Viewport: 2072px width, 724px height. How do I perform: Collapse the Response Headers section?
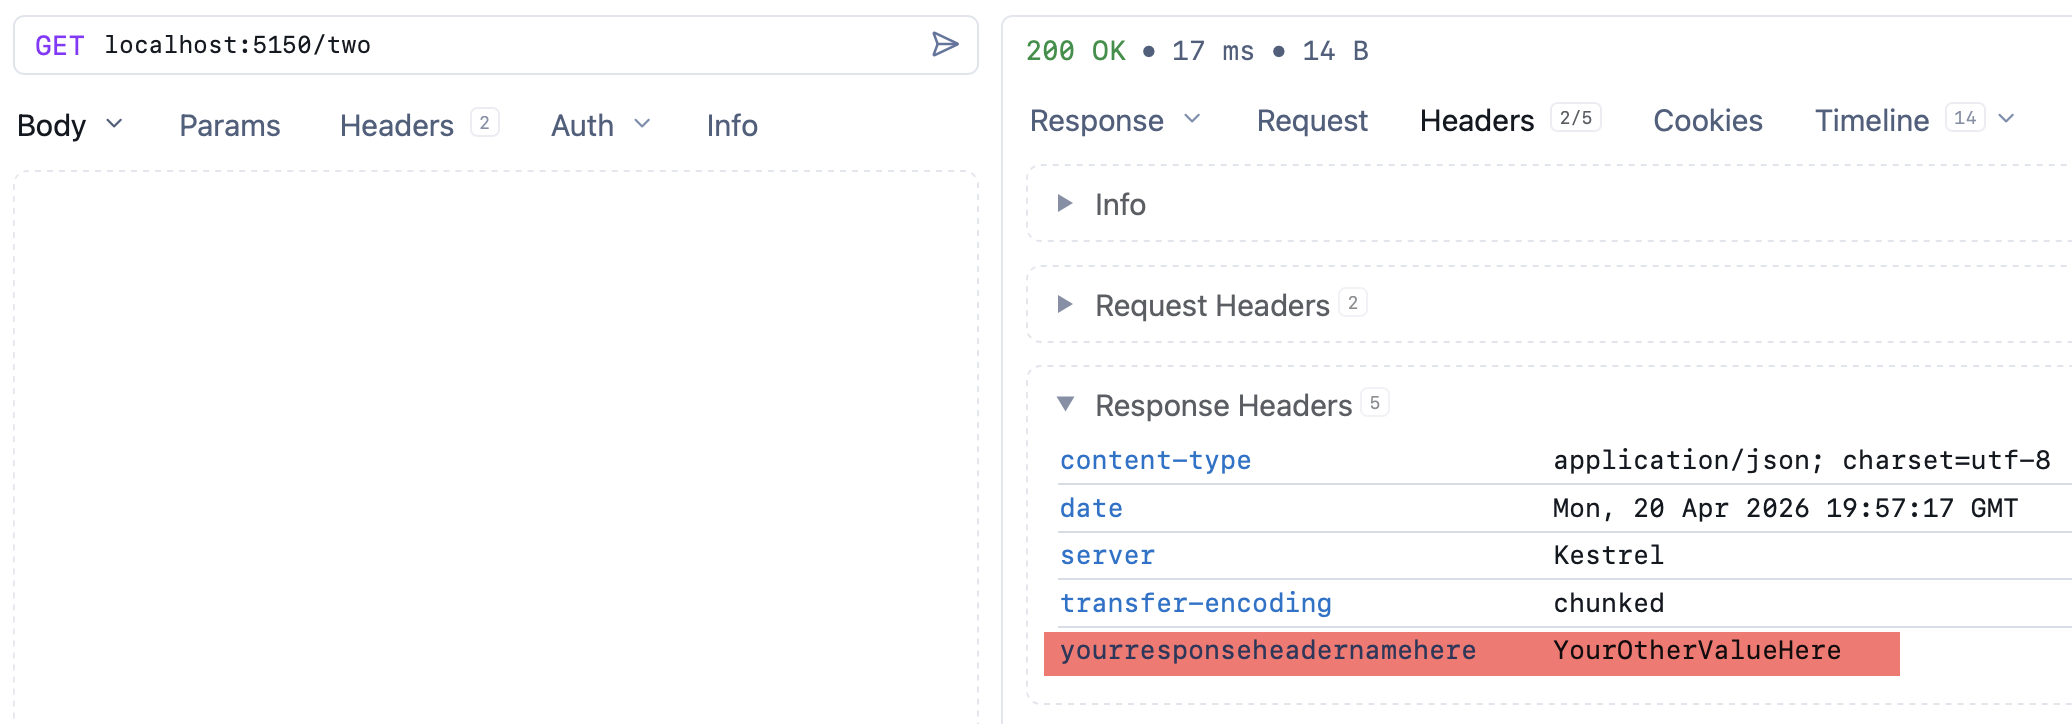point(1065,404)
